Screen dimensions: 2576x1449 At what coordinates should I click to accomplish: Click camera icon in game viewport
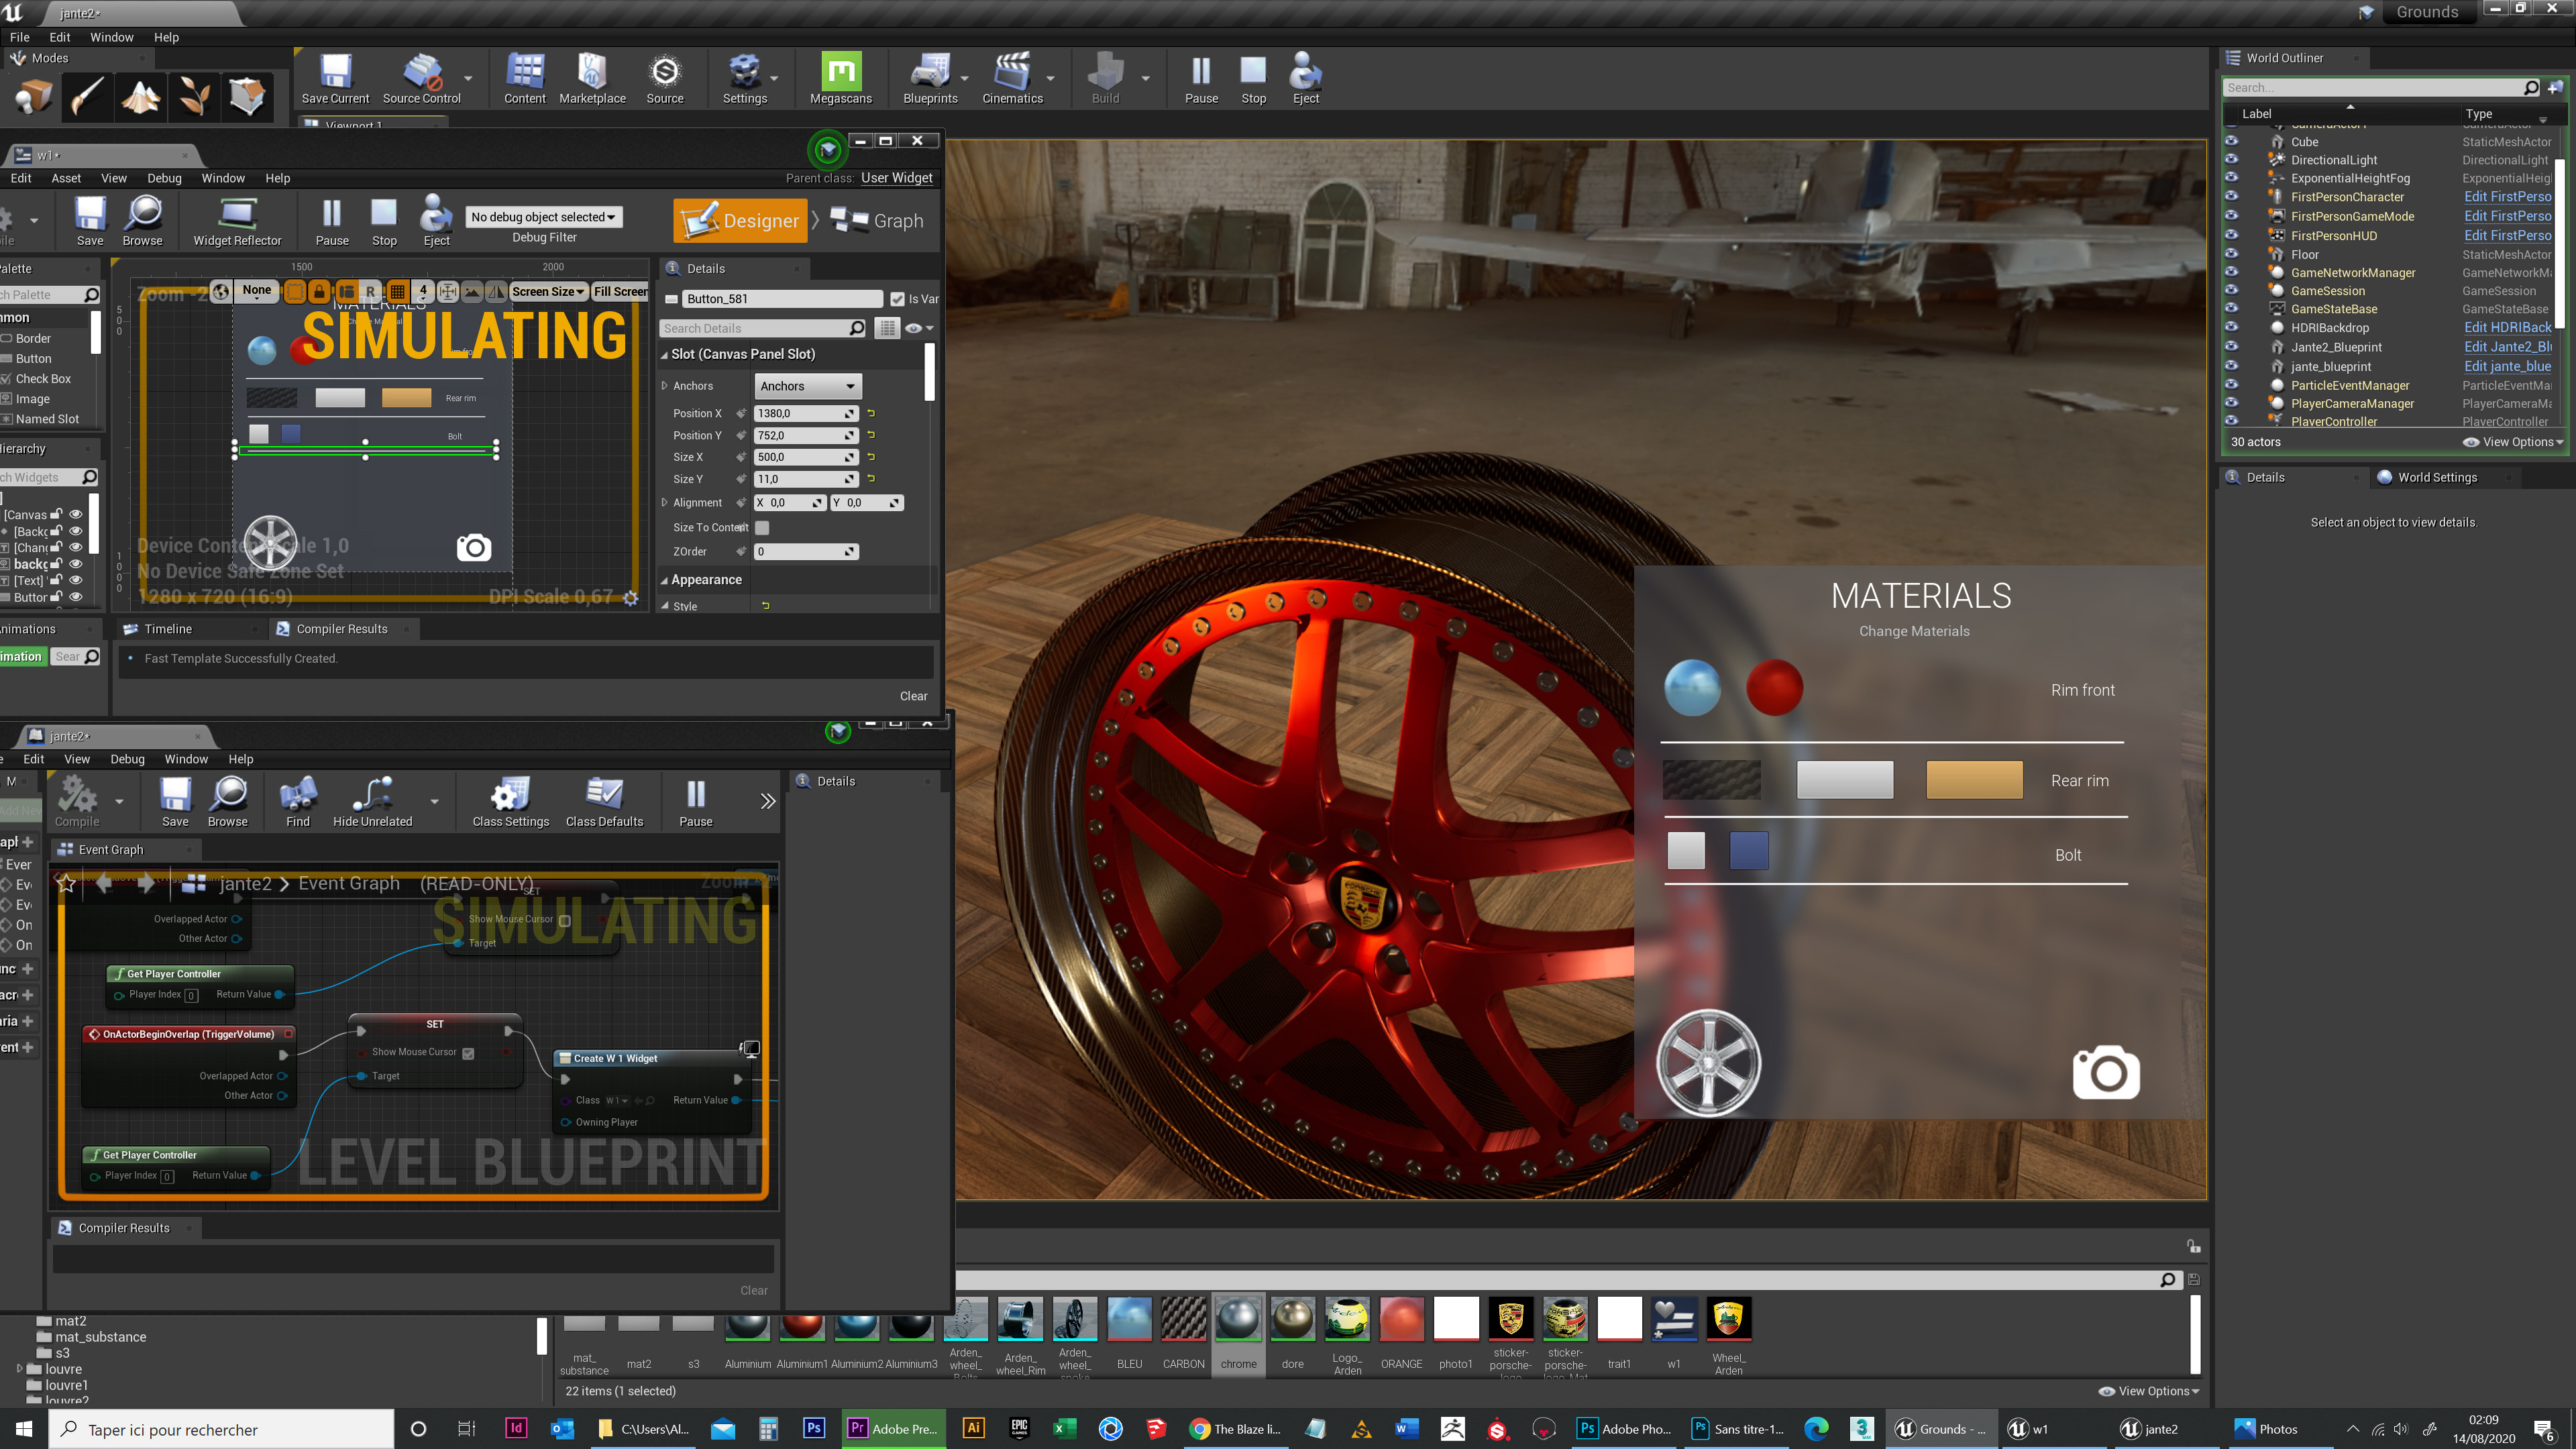point(2106,1072)
